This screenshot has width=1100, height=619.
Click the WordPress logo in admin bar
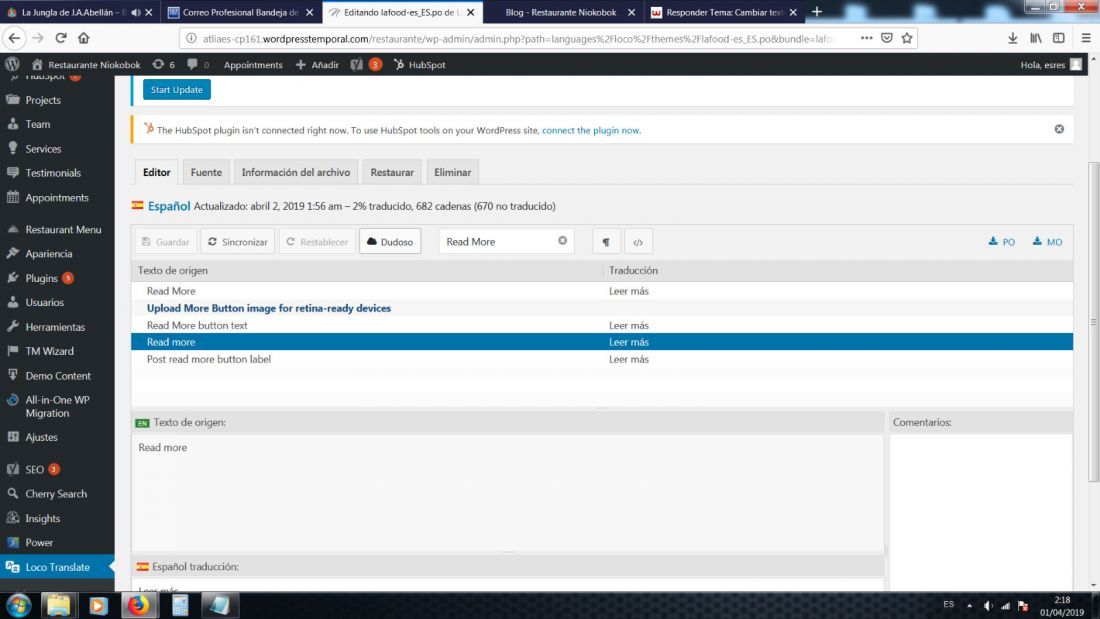tap(12, 64)
